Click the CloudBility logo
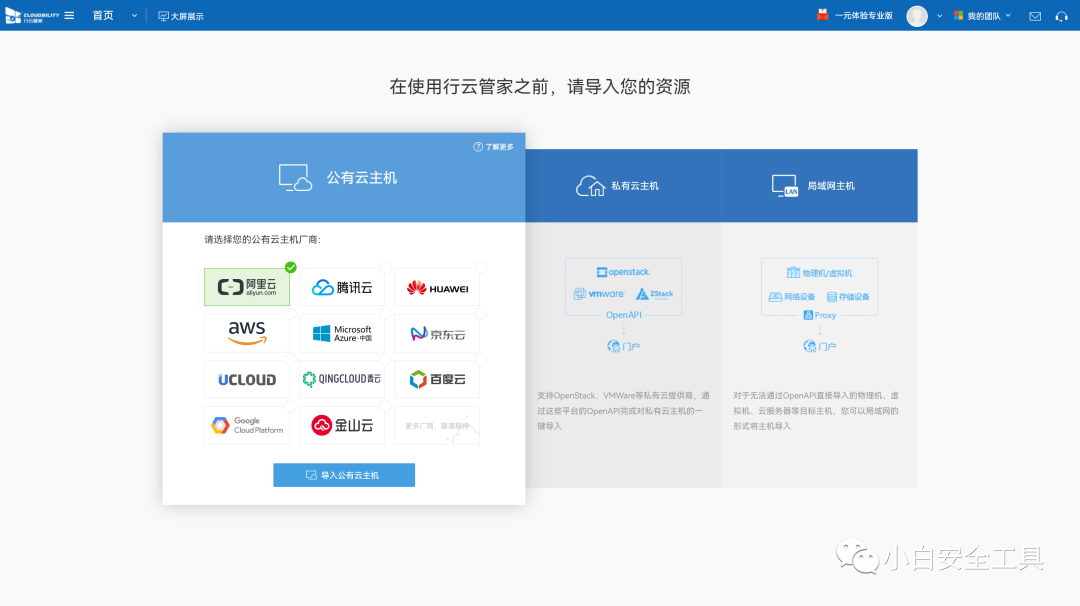The height and width of the screenshot is (606, 1080). (x=32, y=15)
